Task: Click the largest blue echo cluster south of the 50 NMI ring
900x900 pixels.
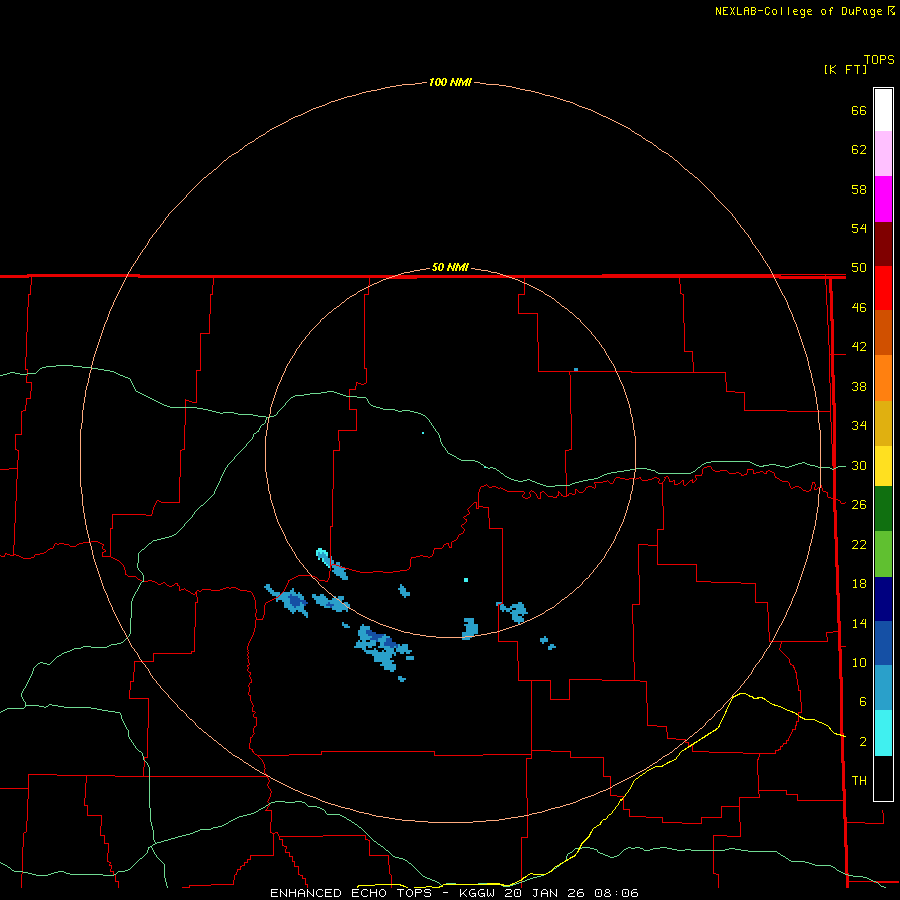Action: click(382, 647)
